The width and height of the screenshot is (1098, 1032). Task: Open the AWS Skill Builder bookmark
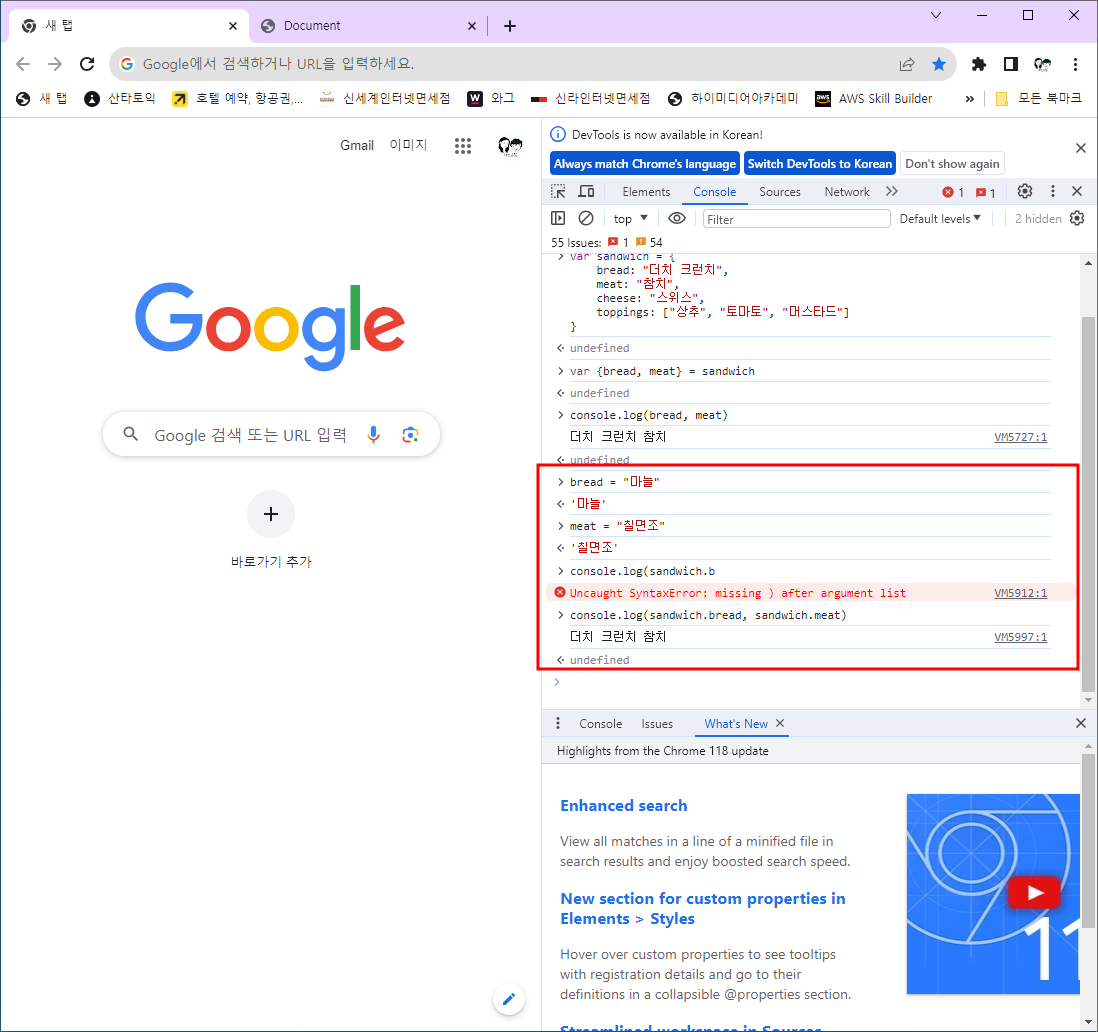point(873,99)
